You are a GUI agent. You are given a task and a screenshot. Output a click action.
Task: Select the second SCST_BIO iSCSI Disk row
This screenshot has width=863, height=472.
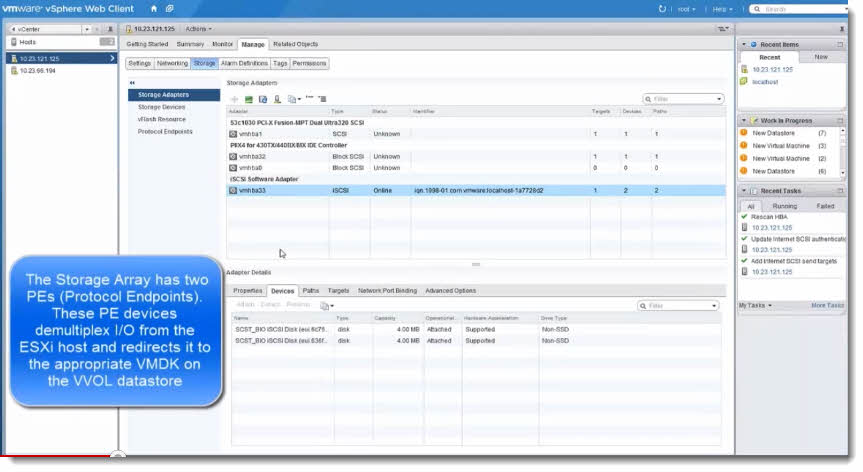(476, 341)
